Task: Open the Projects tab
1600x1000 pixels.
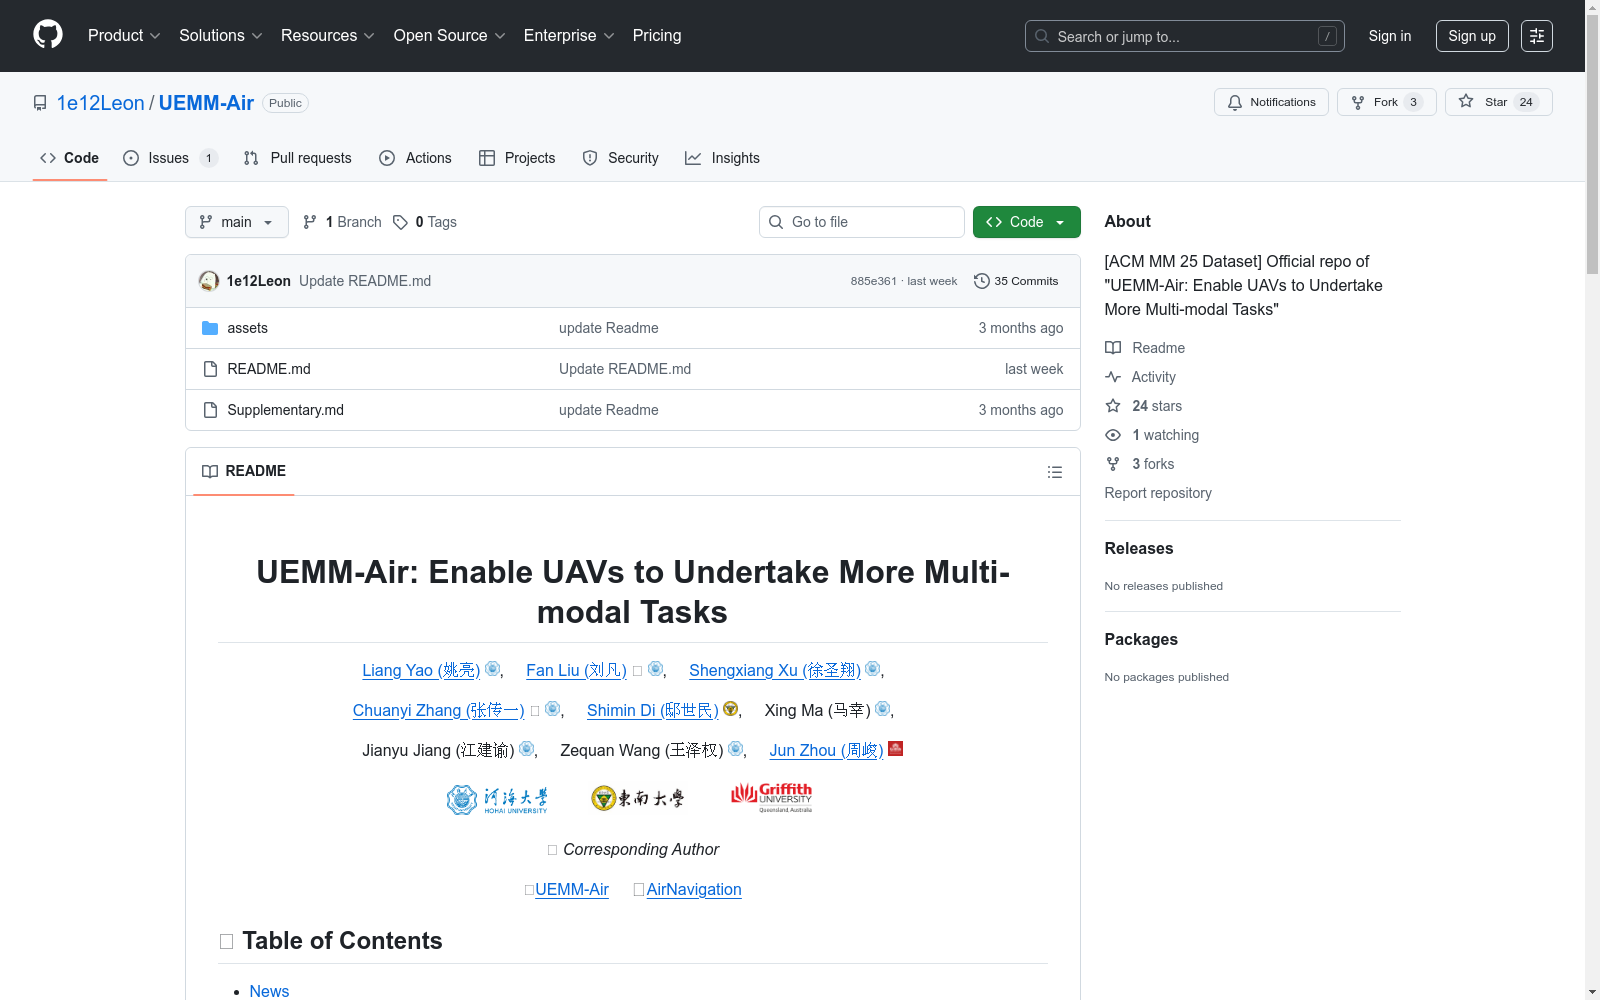Action: [517, 158]
